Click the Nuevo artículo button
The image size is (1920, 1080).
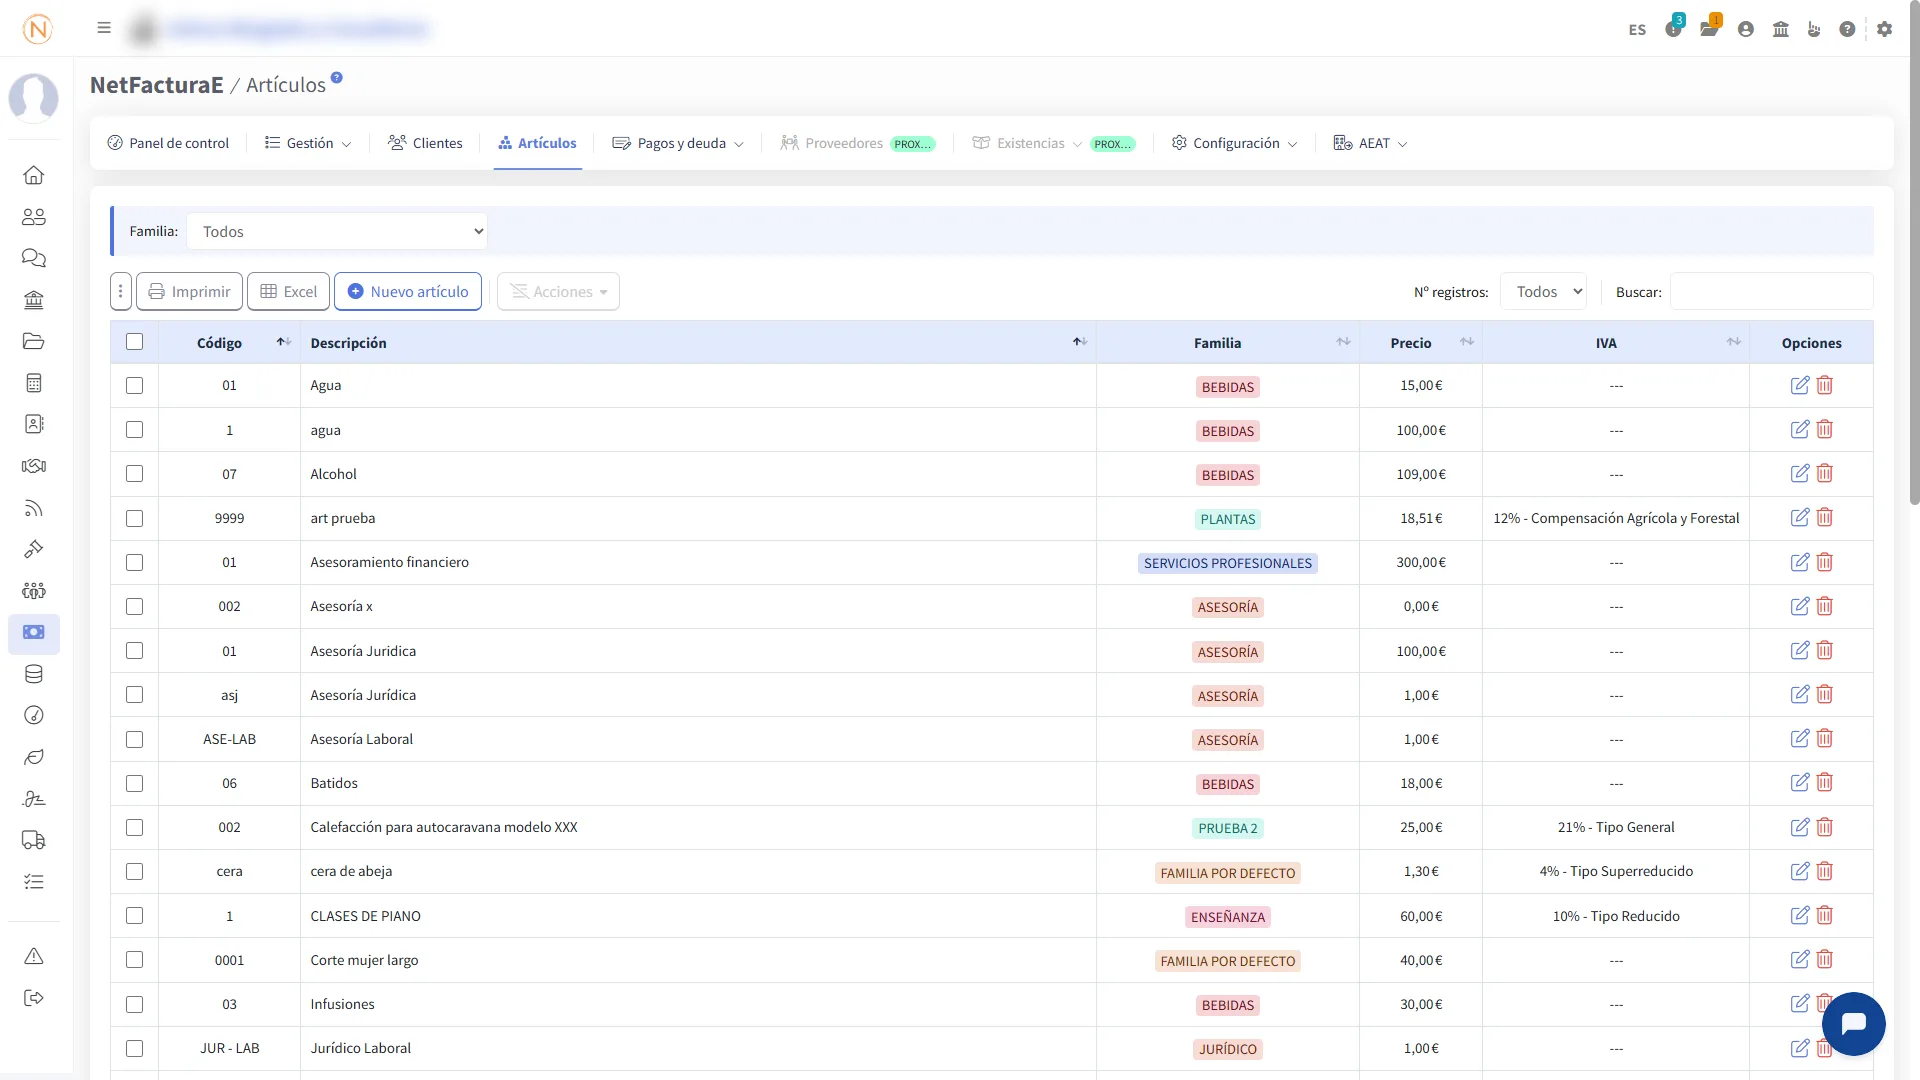[x=408, y=291]
